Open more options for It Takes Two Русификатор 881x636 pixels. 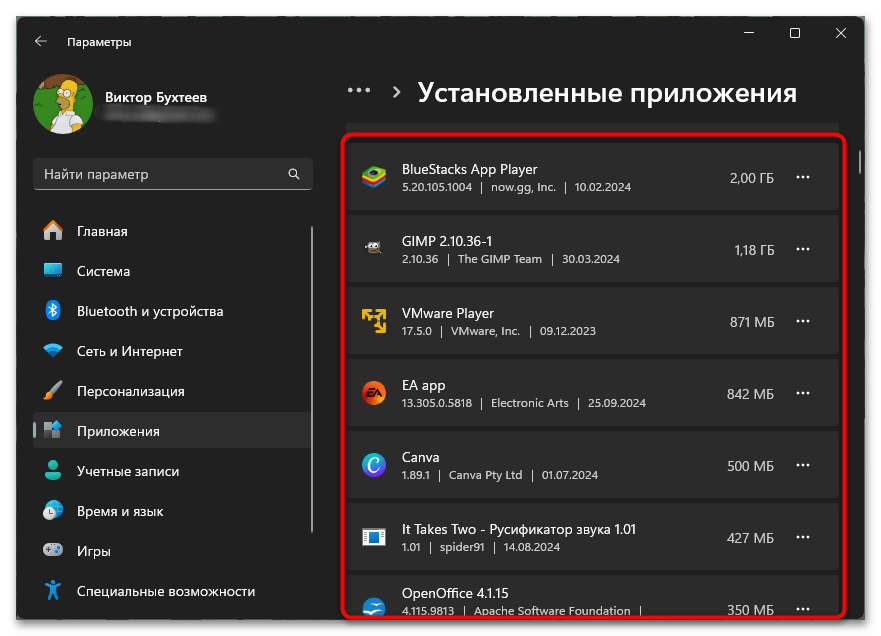[803, 537]
